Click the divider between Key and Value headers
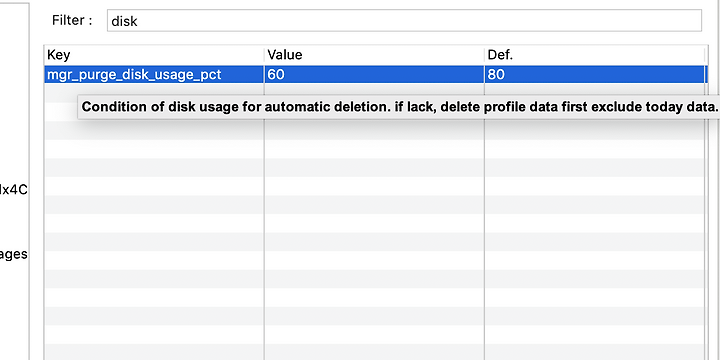 coord(264,55)
